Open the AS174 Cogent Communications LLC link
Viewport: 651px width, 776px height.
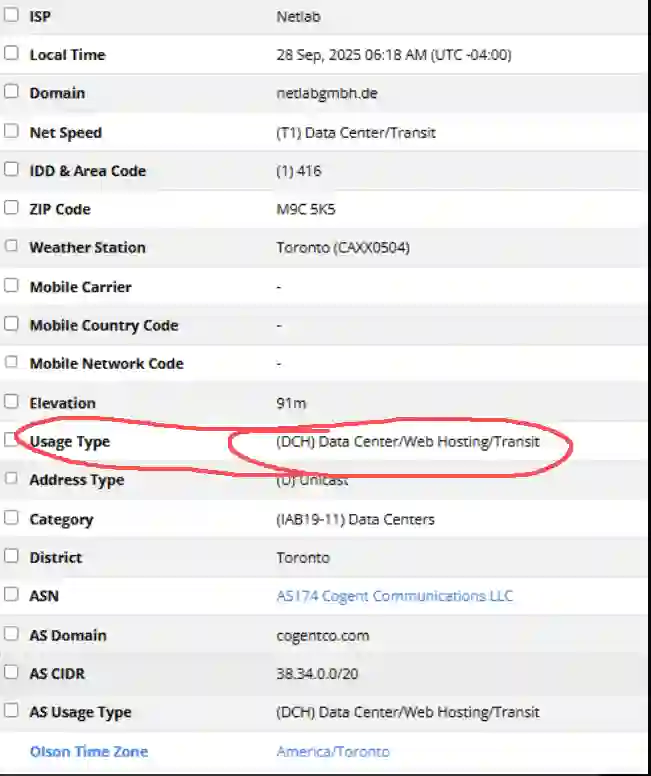[x=394, y=596]
